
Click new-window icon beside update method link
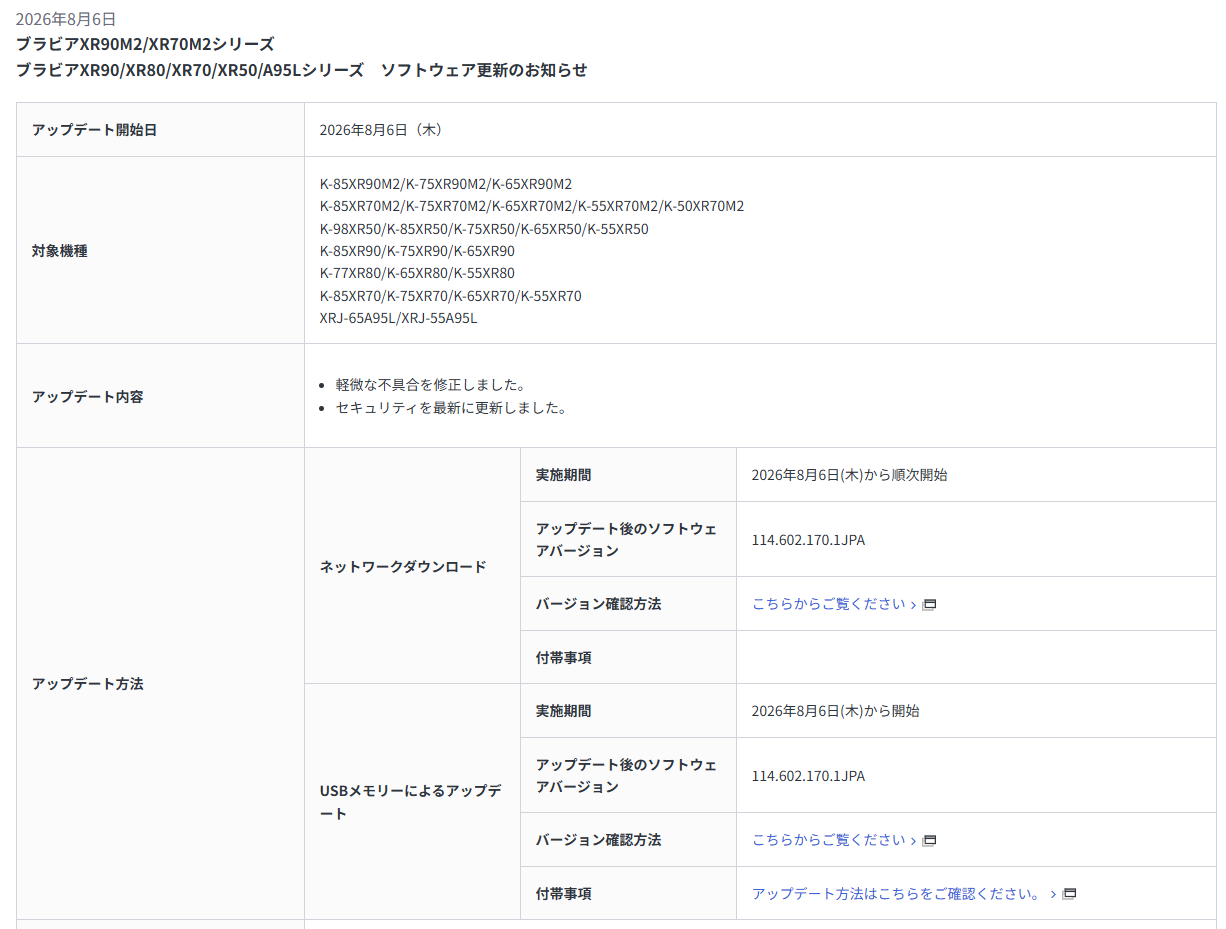coord(1069,894)
